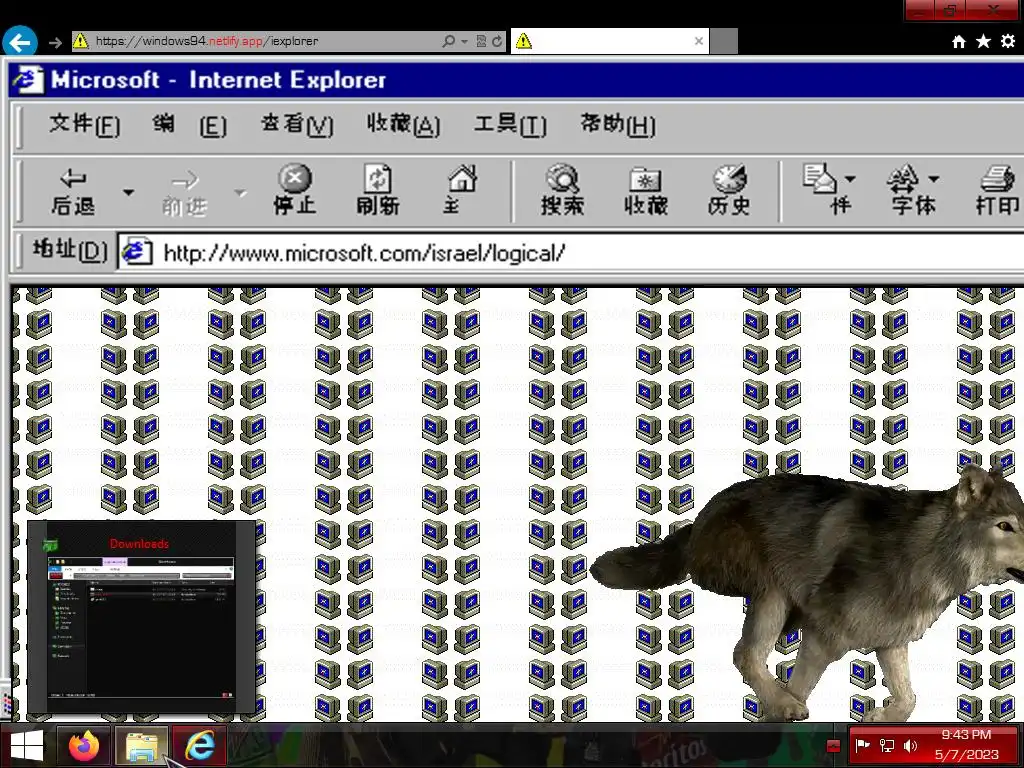
Task: Open File Explorer from the taskbar
Action: [142, 746]
